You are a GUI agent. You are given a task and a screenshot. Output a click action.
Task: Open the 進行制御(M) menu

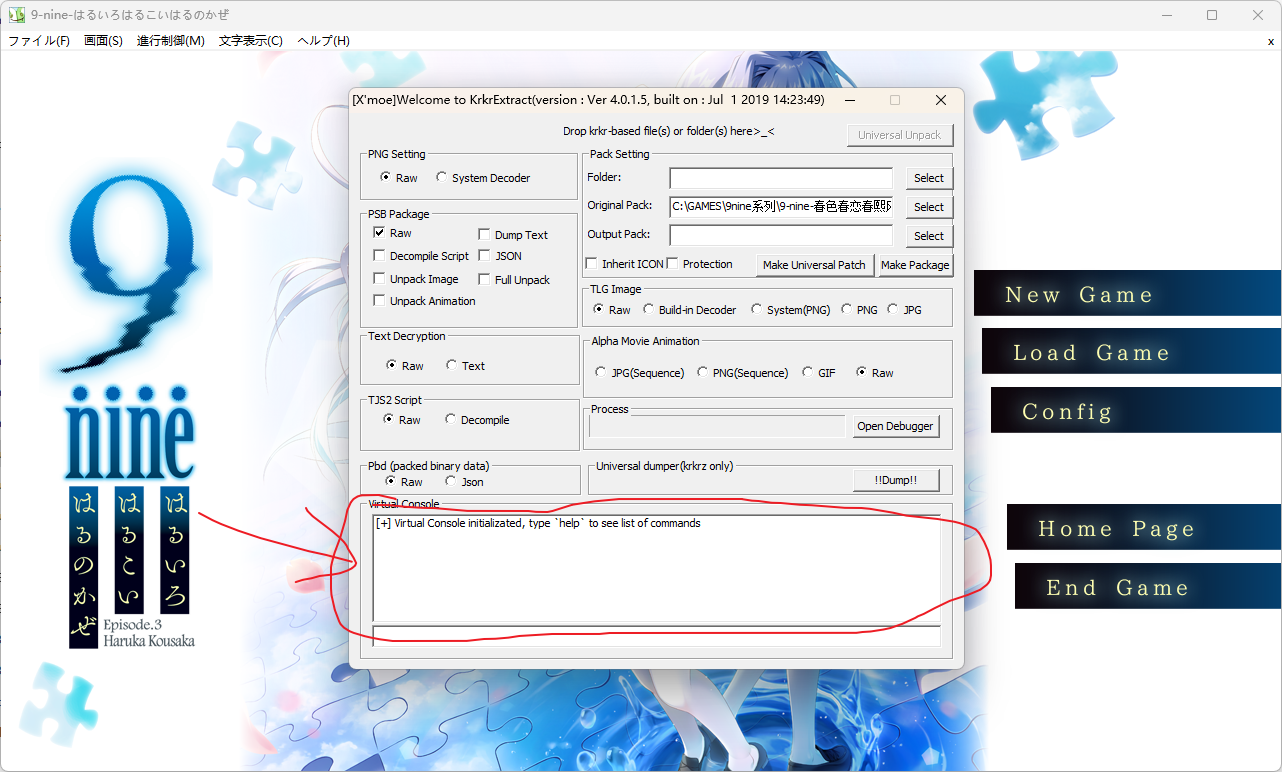[170, 41]
